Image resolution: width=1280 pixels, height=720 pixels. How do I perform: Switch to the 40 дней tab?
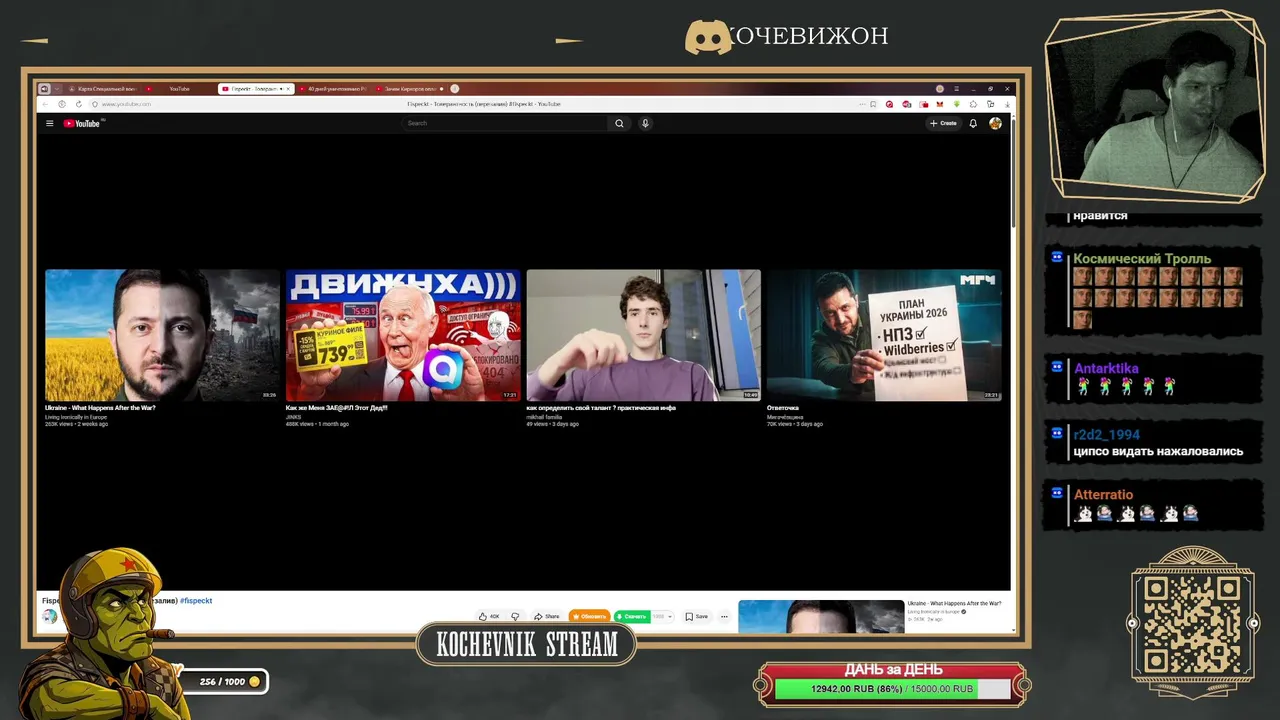pyautogui.click(x=334, y=89)
